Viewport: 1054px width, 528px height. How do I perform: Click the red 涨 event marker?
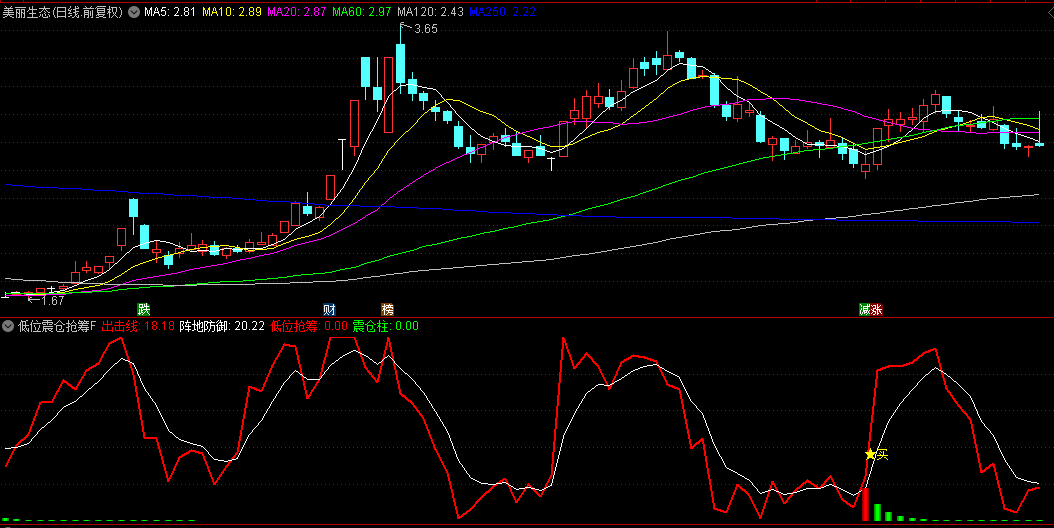click(877, 309)
